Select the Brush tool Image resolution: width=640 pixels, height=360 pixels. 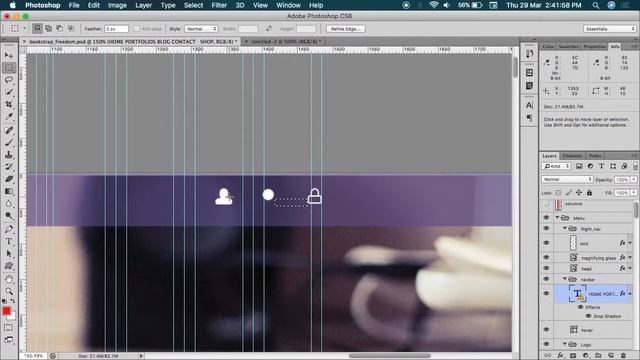(9, 142)
